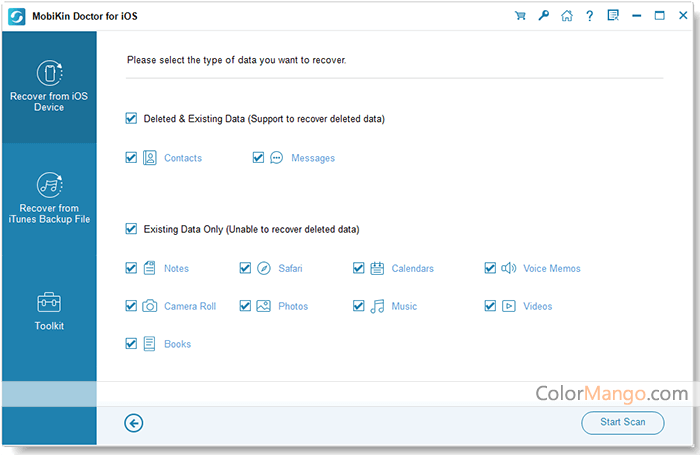Go to the home icon
The image size is (700, 455).
click(x=567, y=16)
